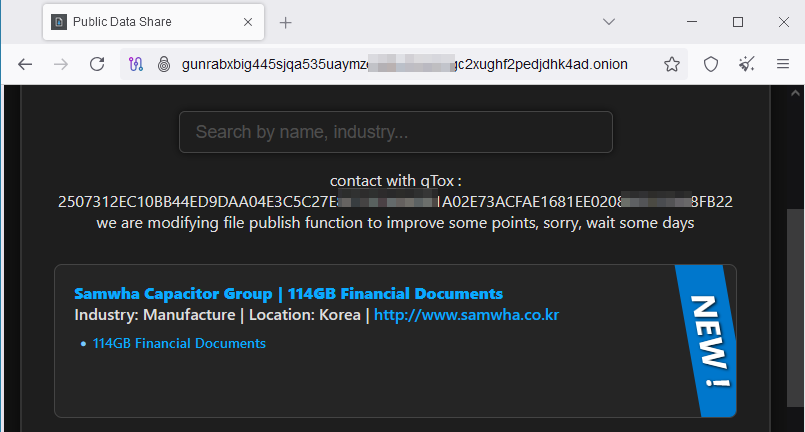
Task: Open a new browser tab
Action: coord(285,23)
